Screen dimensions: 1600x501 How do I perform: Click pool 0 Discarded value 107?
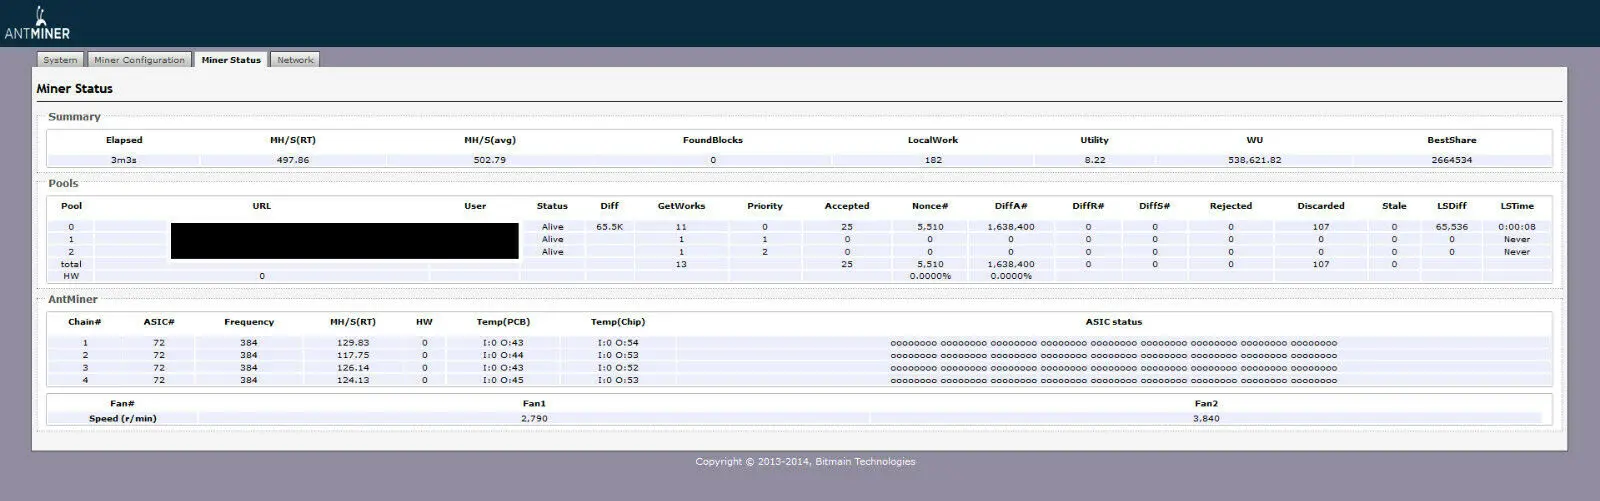pyautogui.click(x=1321, y=227)
